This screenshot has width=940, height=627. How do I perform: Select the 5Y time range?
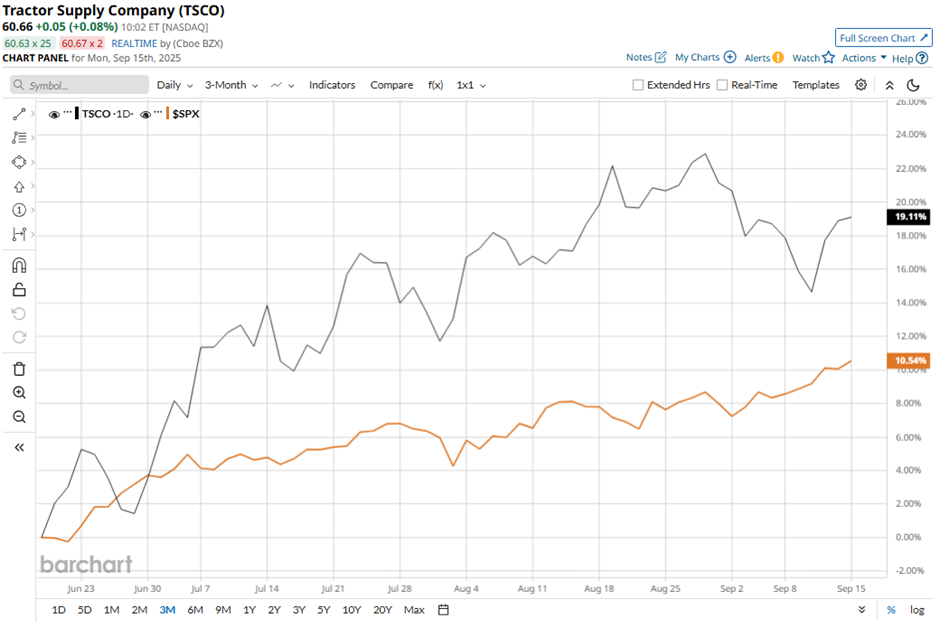click(x=324, y=610)
